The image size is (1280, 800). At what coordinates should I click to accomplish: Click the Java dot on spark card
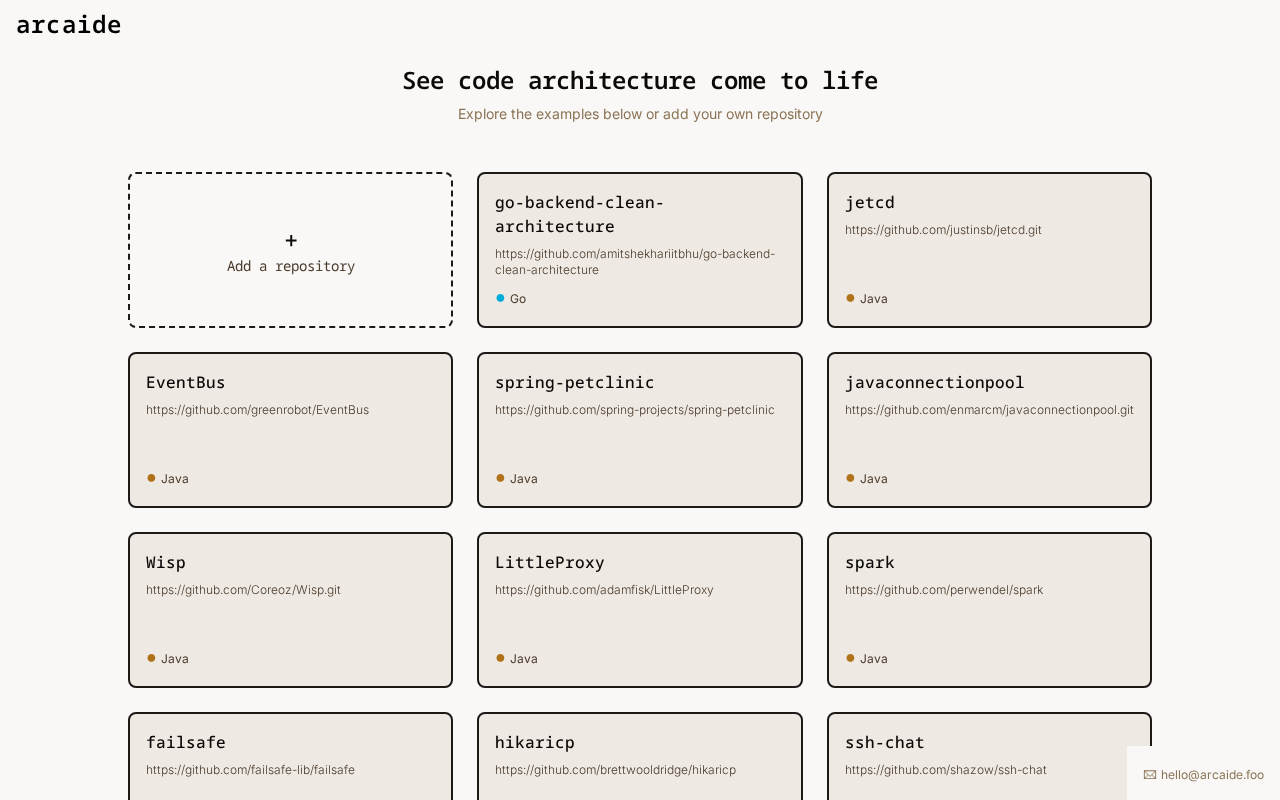click(x=850, y=658)
